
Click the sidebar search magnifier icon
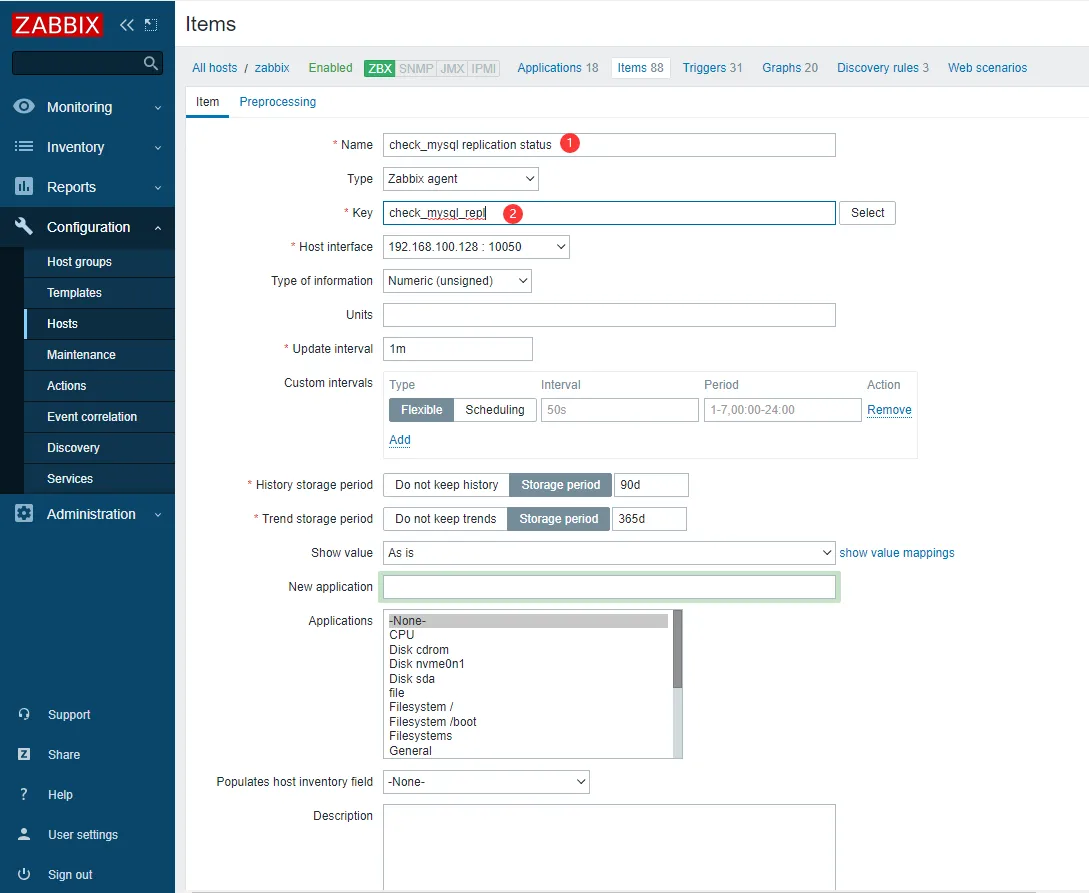(x=150, y=63)
